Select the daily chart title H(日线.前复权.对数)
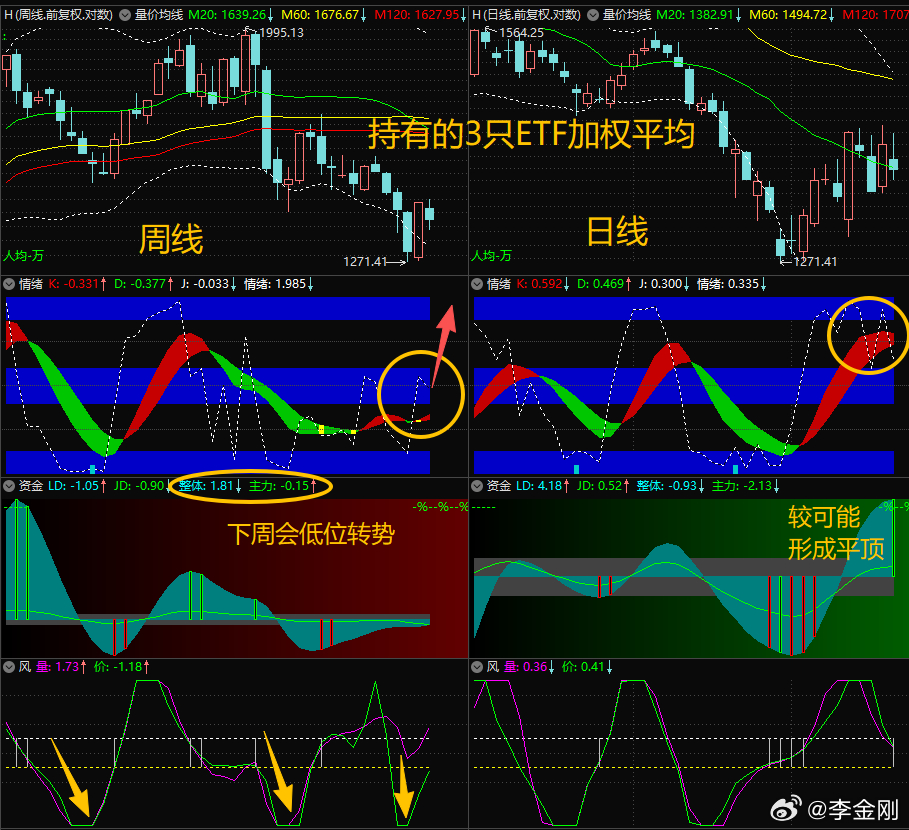This screenshot has height=830, width=909. tap(526, 15)
